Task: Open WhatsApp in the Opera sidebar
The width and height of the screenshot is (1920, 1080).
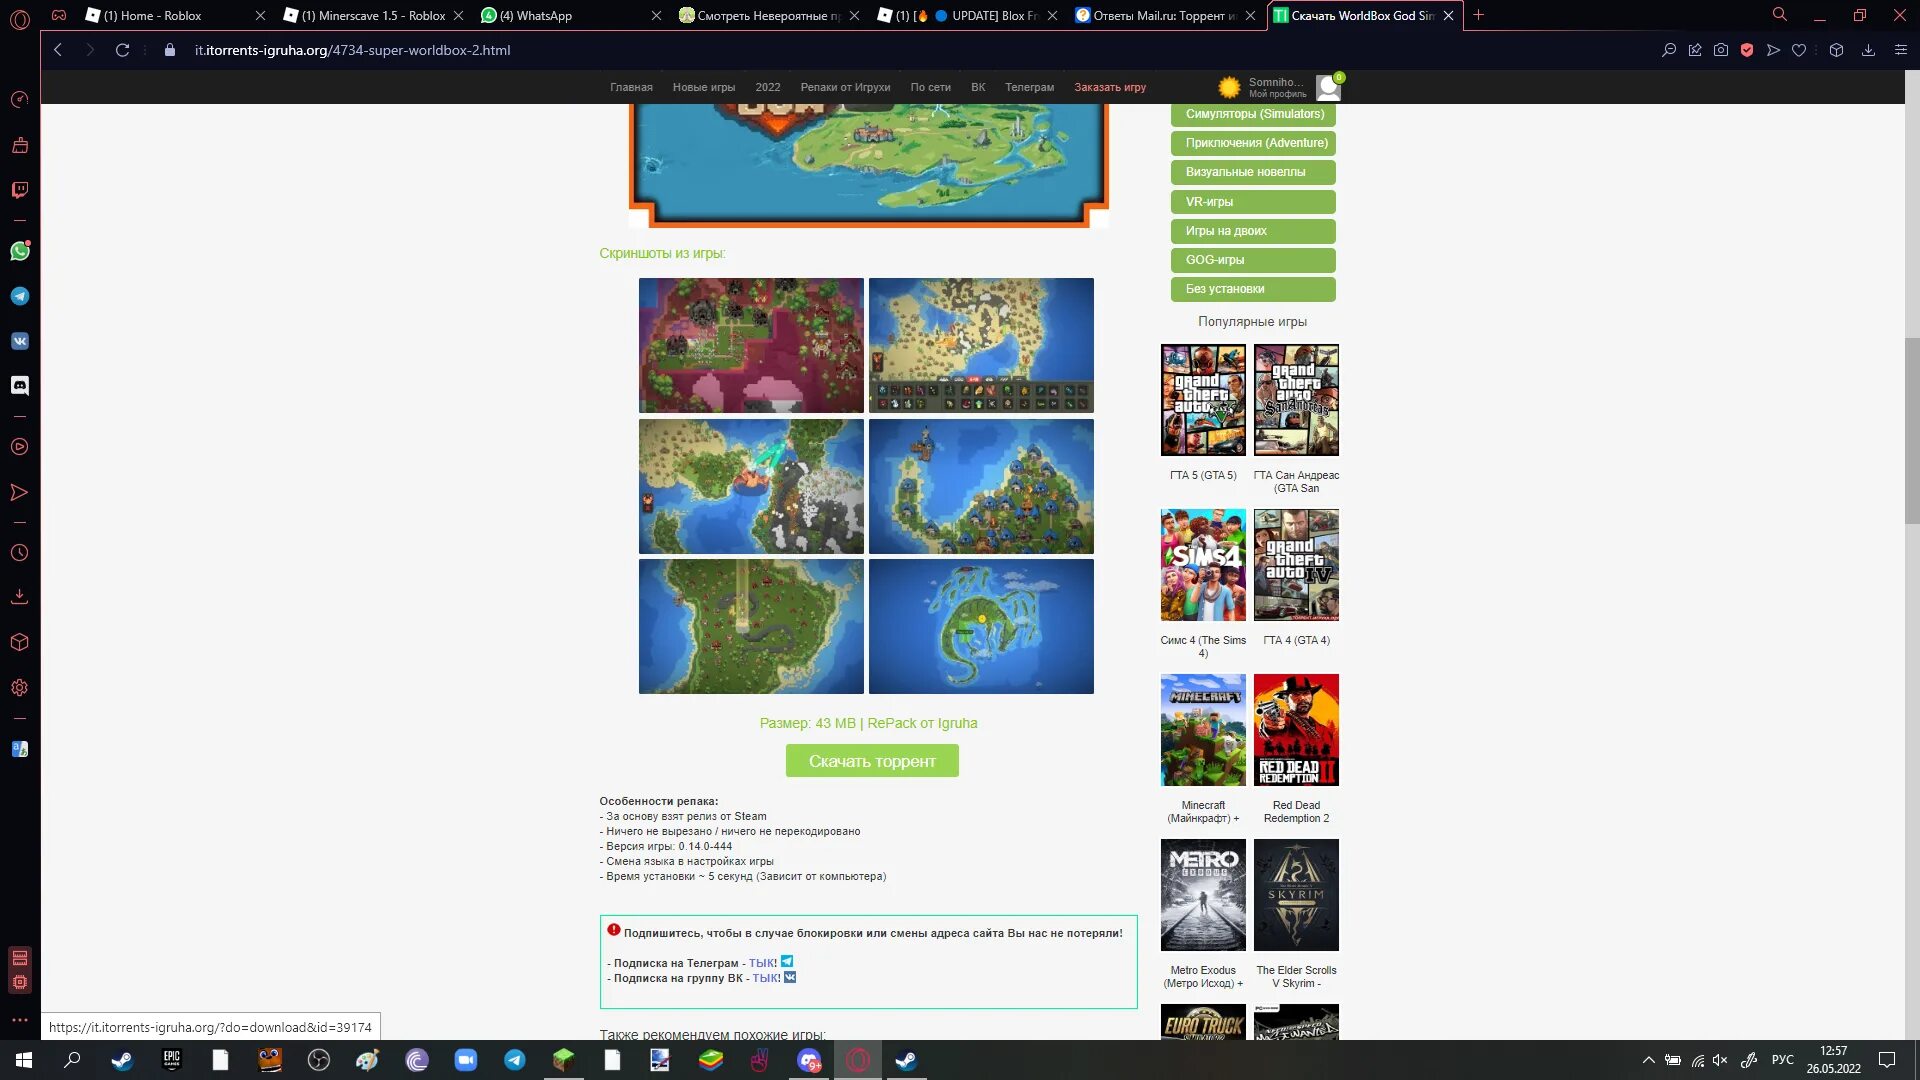Action: [20, 251]
